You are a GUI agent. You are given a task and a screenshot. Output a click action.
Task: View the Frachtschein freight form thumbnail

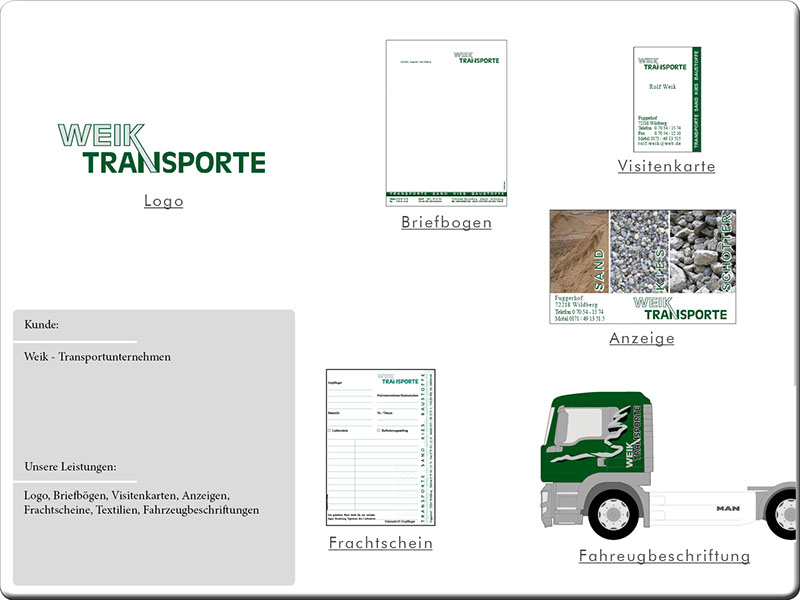coord(381,447)
